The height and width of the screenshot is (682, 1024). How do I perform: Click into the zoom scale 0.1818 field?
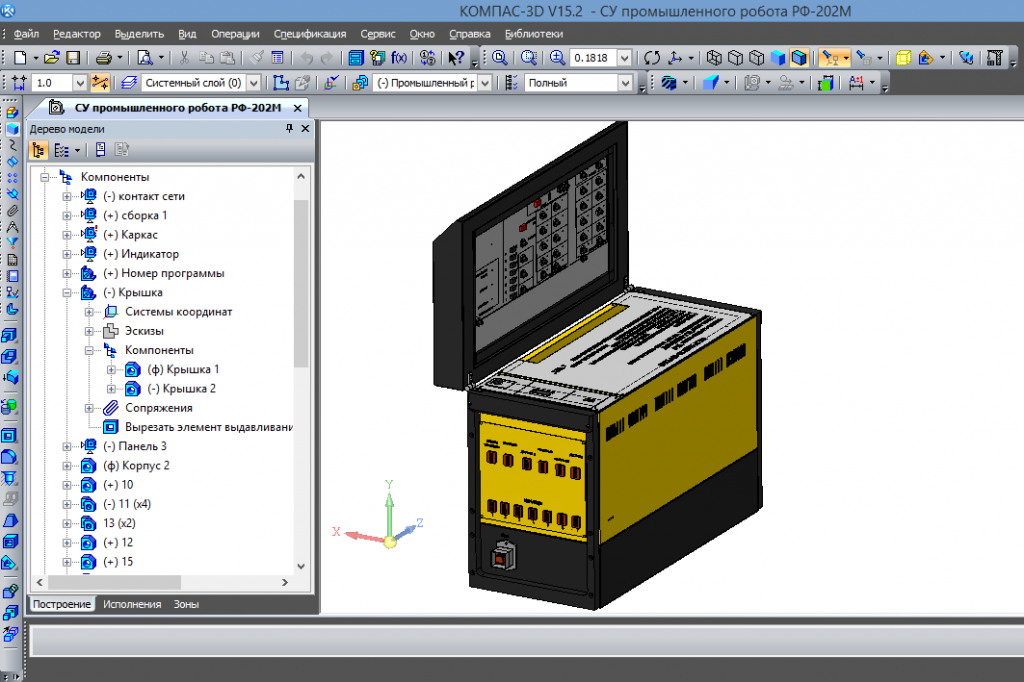click(x=593, y=57)
